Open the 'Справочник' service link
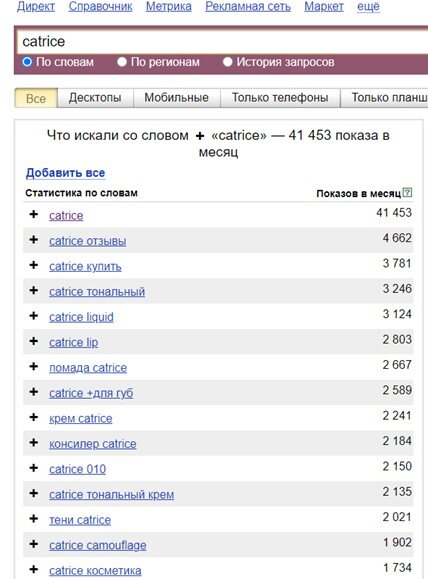The height and width of the screenshot is (579, 428). (x=100, y=6)
